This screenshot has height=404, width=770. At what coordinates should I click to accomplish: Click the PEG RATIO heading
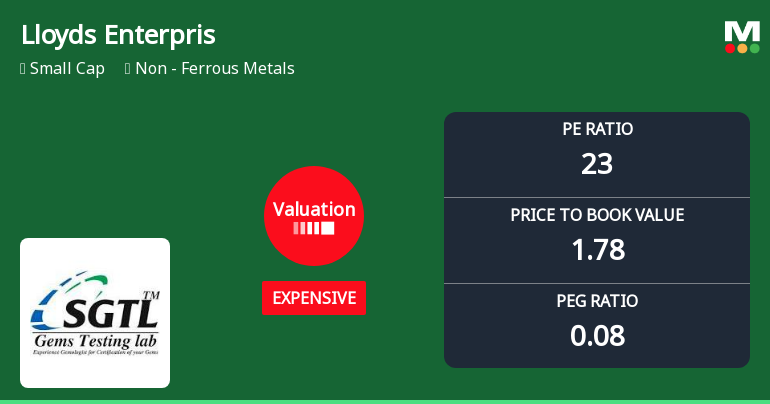(x=597, y=301)
